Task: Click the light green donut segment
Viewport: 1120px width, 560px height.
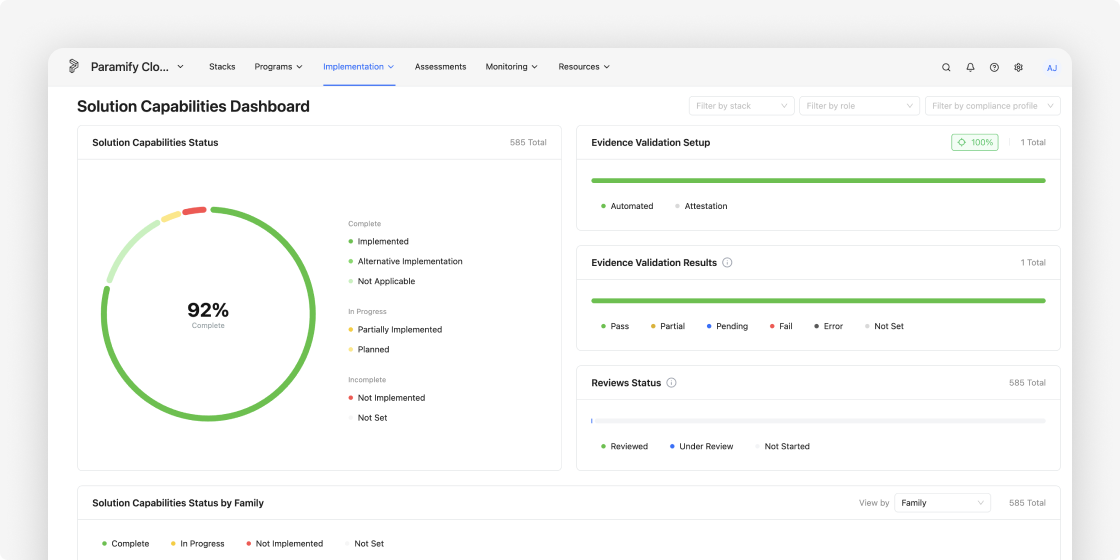Action: pyautogui.click(x=133, y=250)
